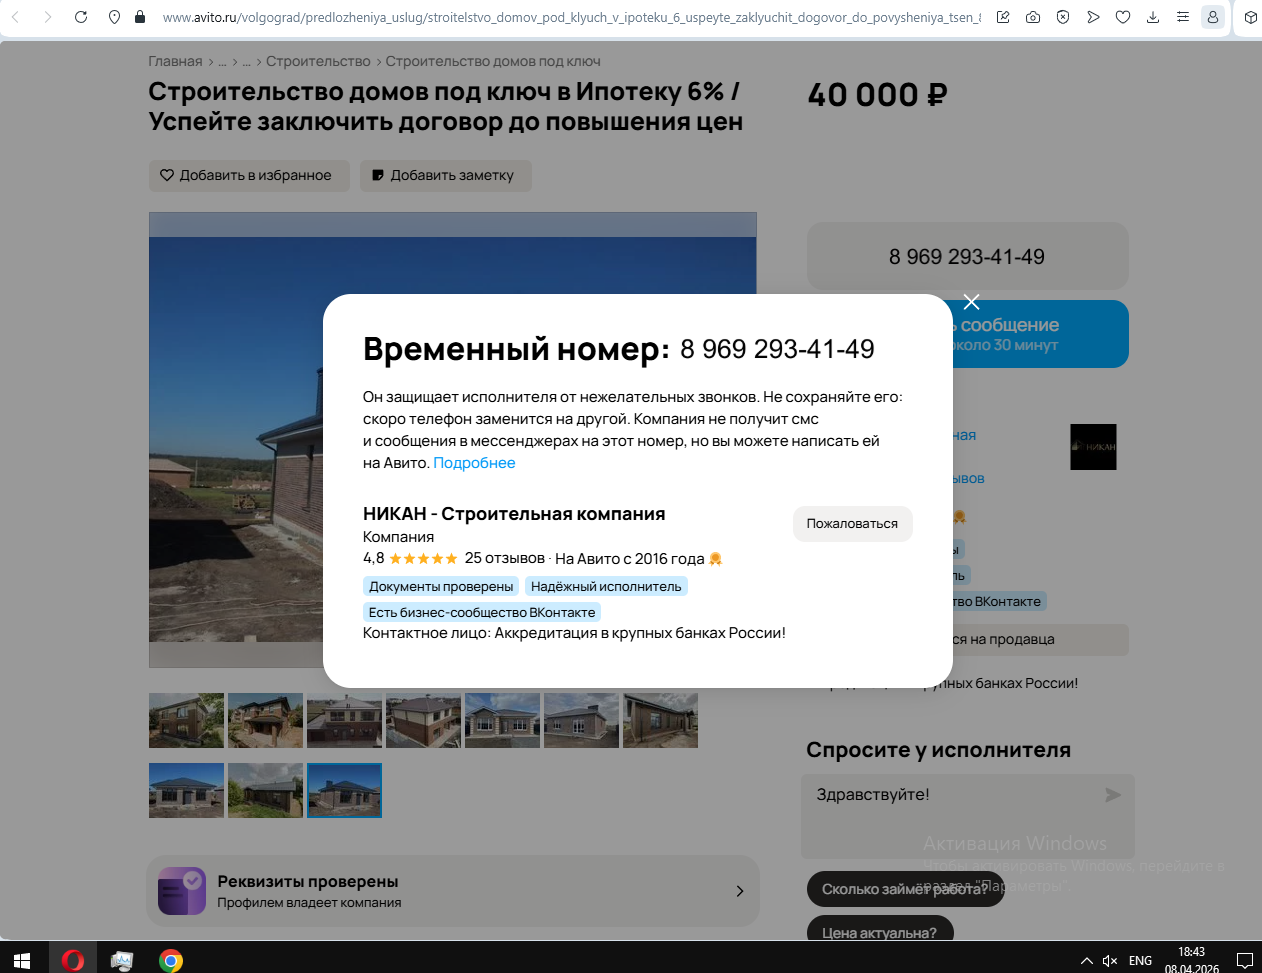1262x973 pixels.
Task: Click the location pin icon in address bar
Action: 115,17
